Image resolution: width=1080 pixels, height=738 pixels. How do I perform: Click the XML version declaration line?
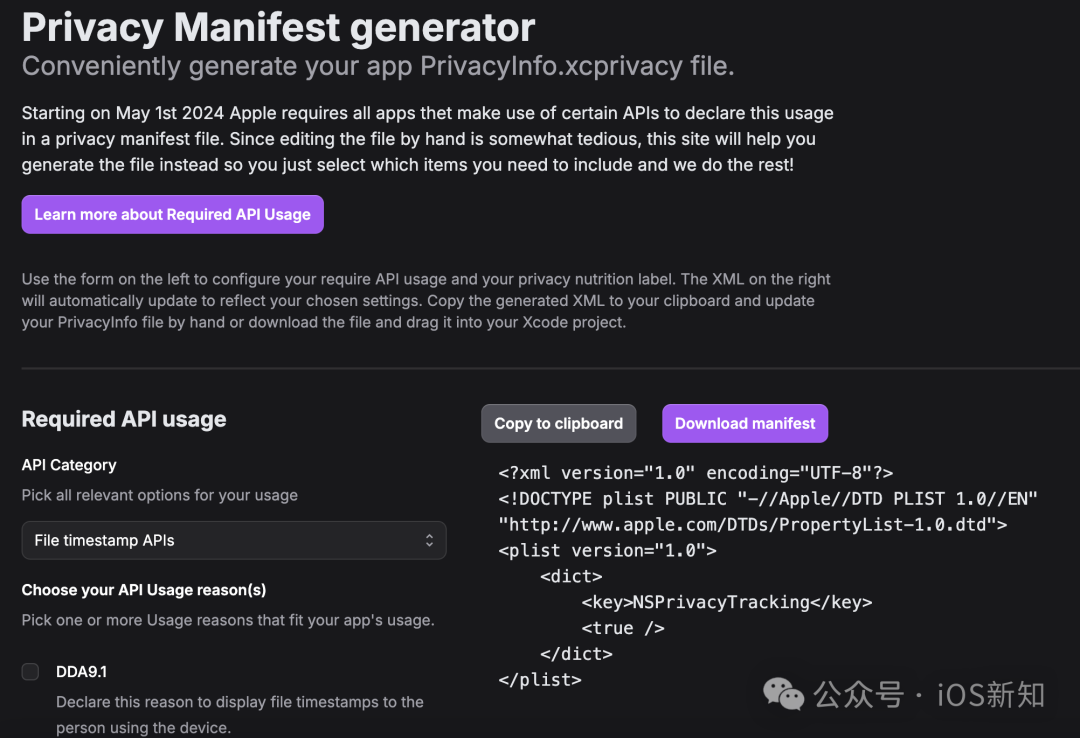[695, 472]
